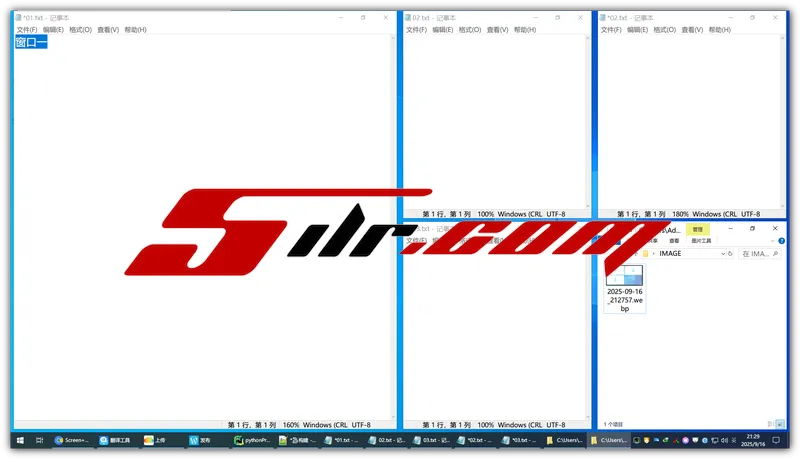Open 格式(O) menu in top-right *02.txt Notepad
The image size is (800, 459).
tap(665, 30)
